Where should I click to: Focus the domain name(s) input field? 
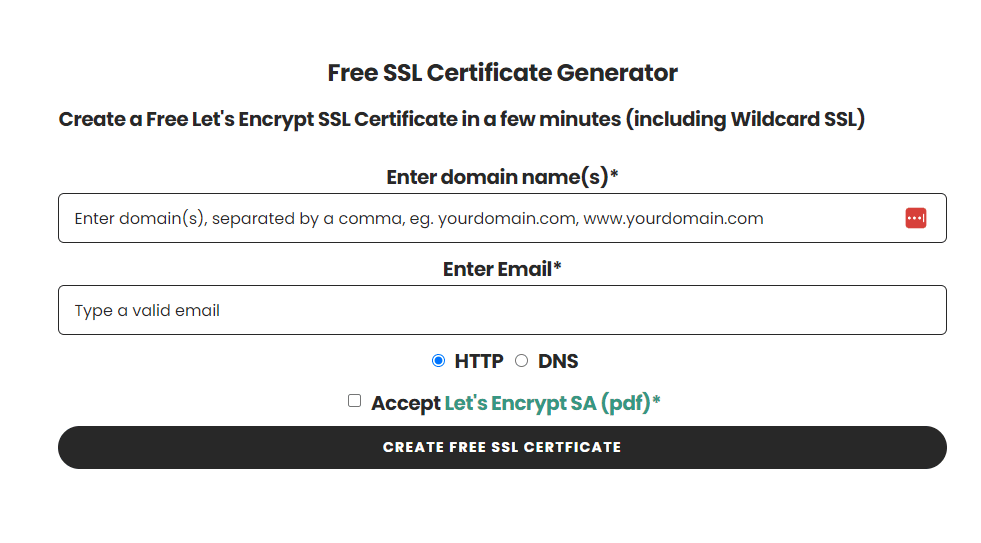point(502,218)
